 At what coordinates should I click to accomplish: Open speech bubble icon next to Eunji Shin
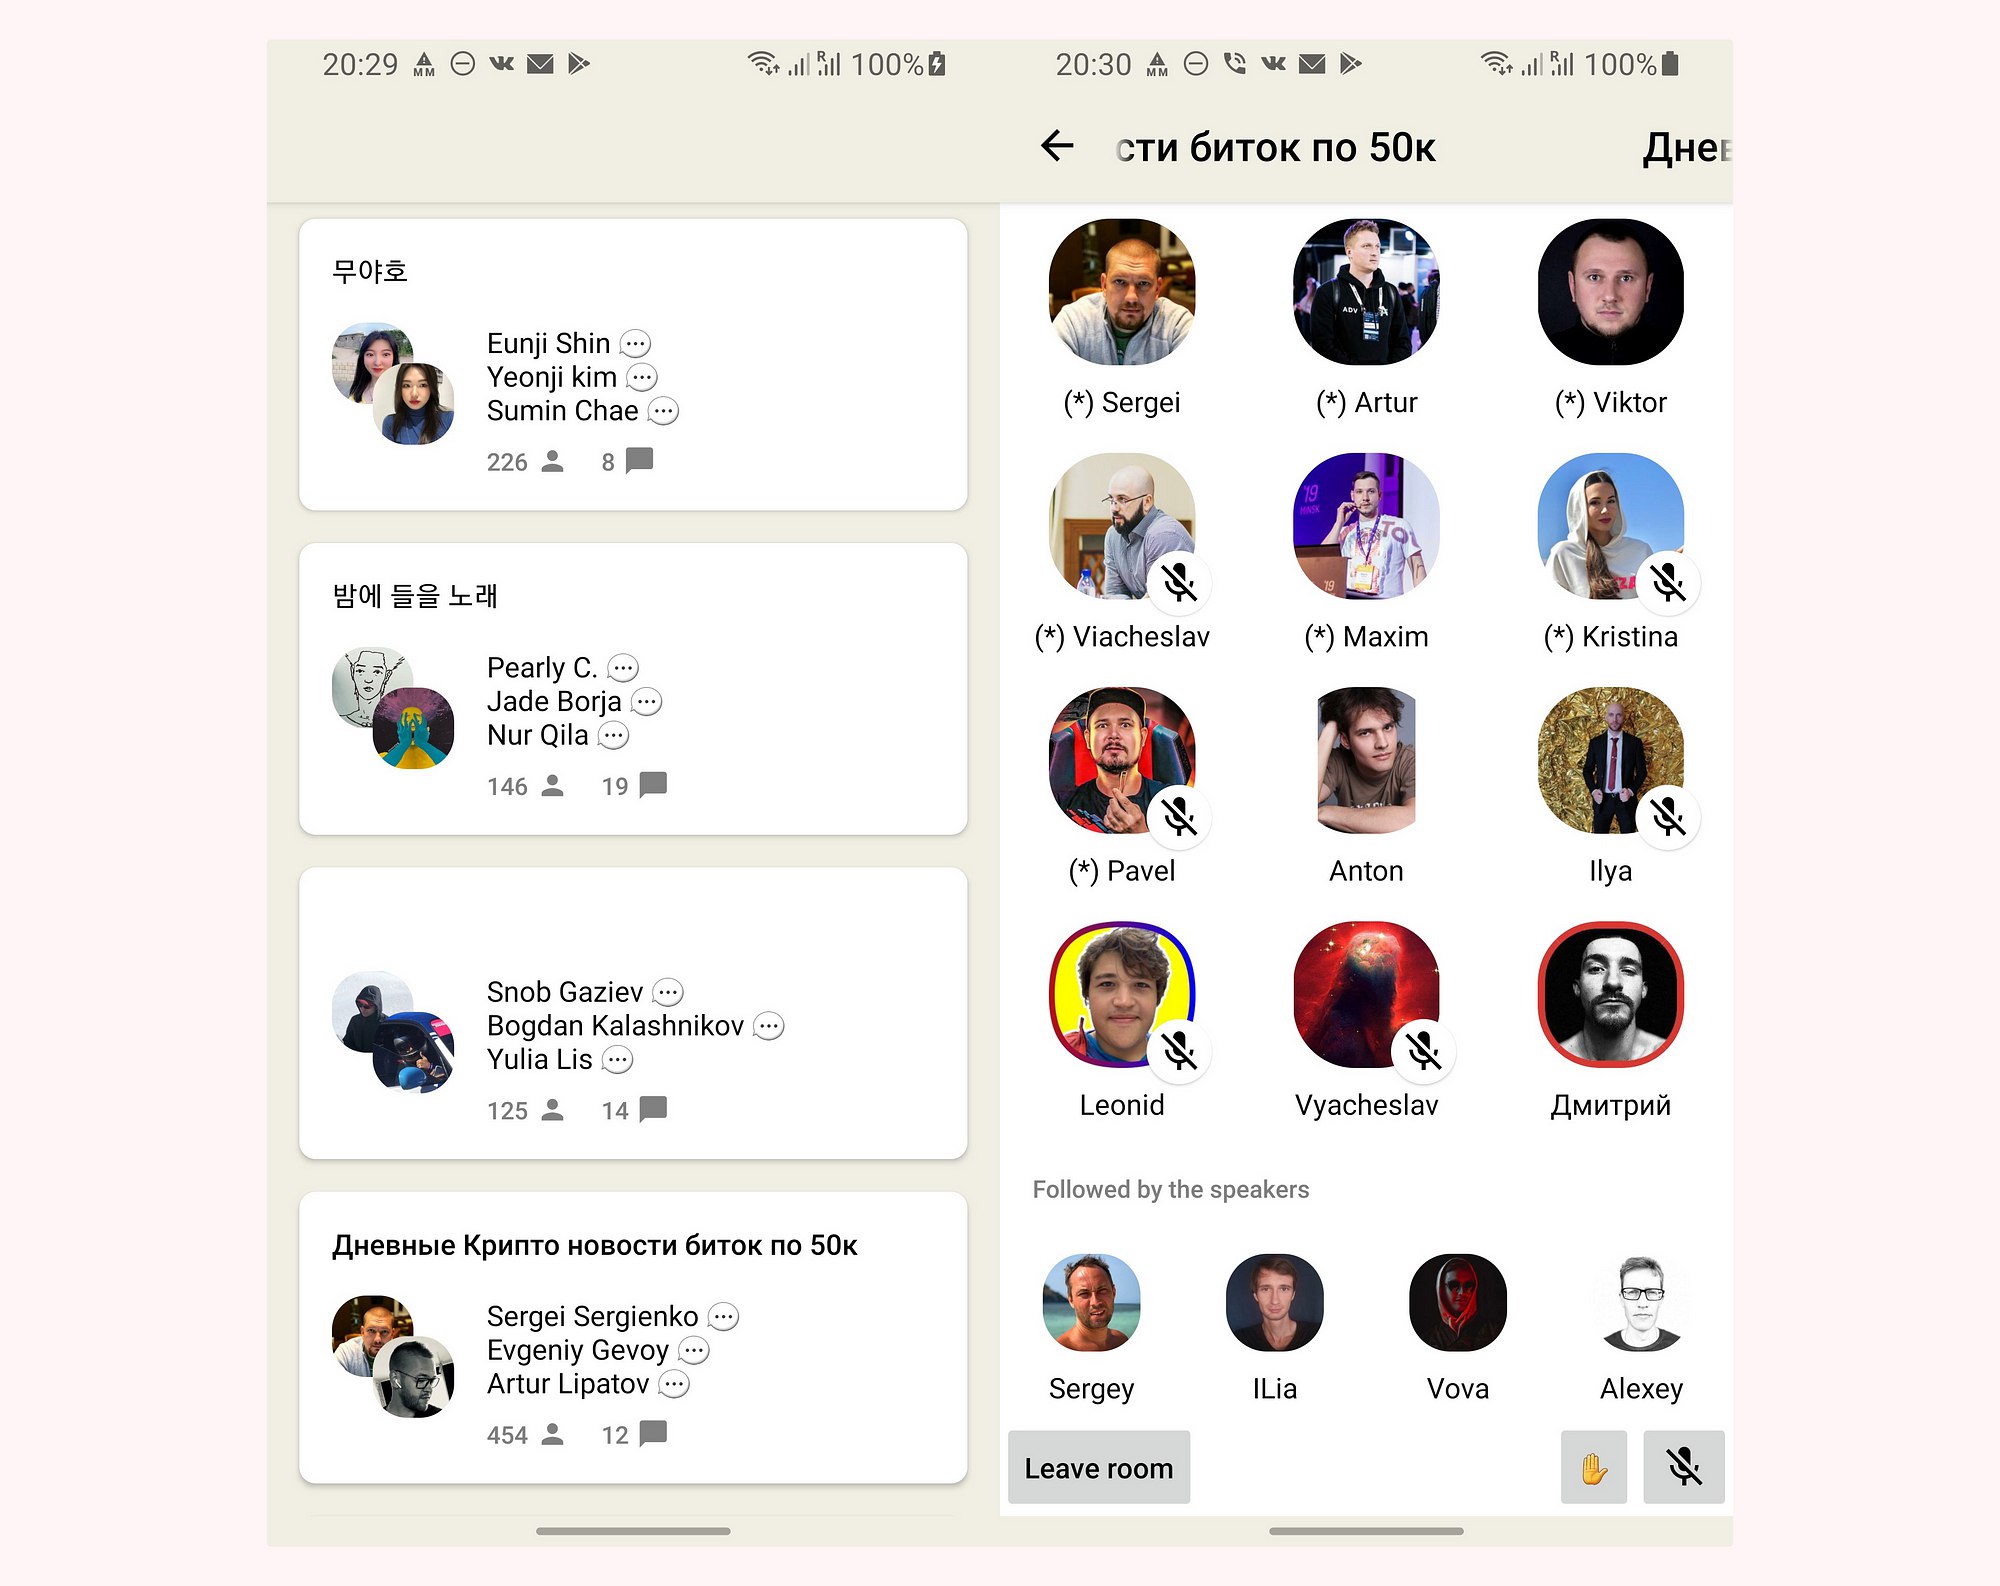[635, 344]
